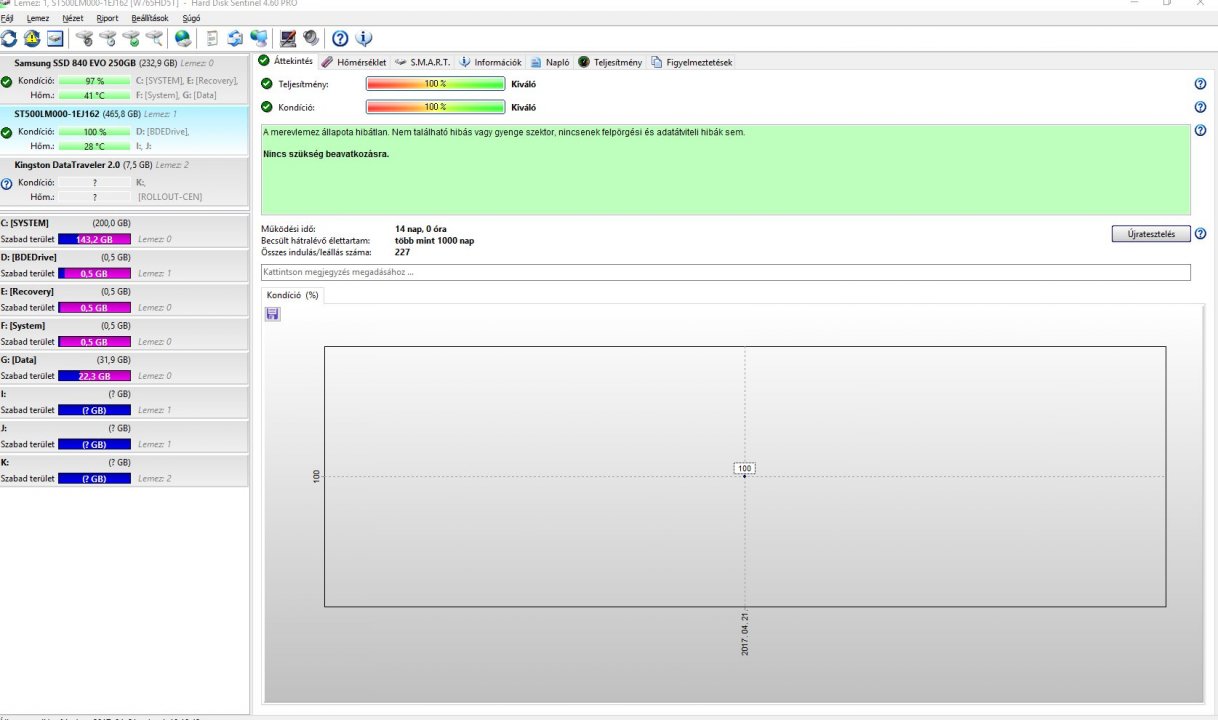This screenshot has width=1218, height=720.
Task: Click the speaker sound icon in toolbar
Action: (311, 39)
